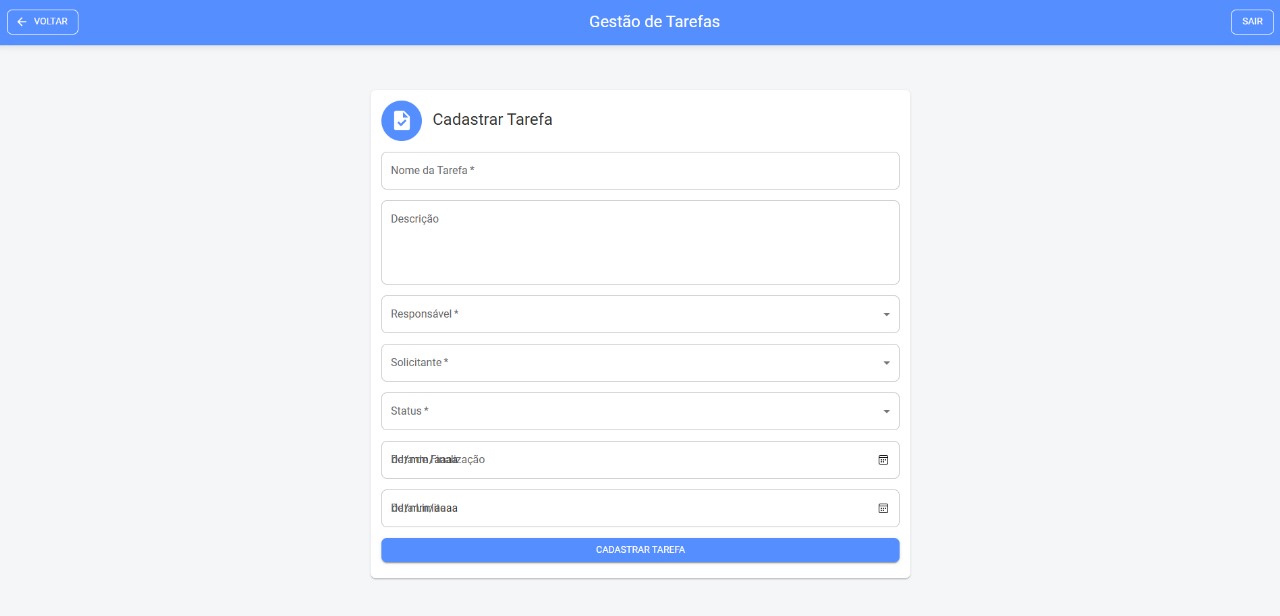Expand the Status dropdown arrow
1280x616 pixels.
click(x=886, y=411)
